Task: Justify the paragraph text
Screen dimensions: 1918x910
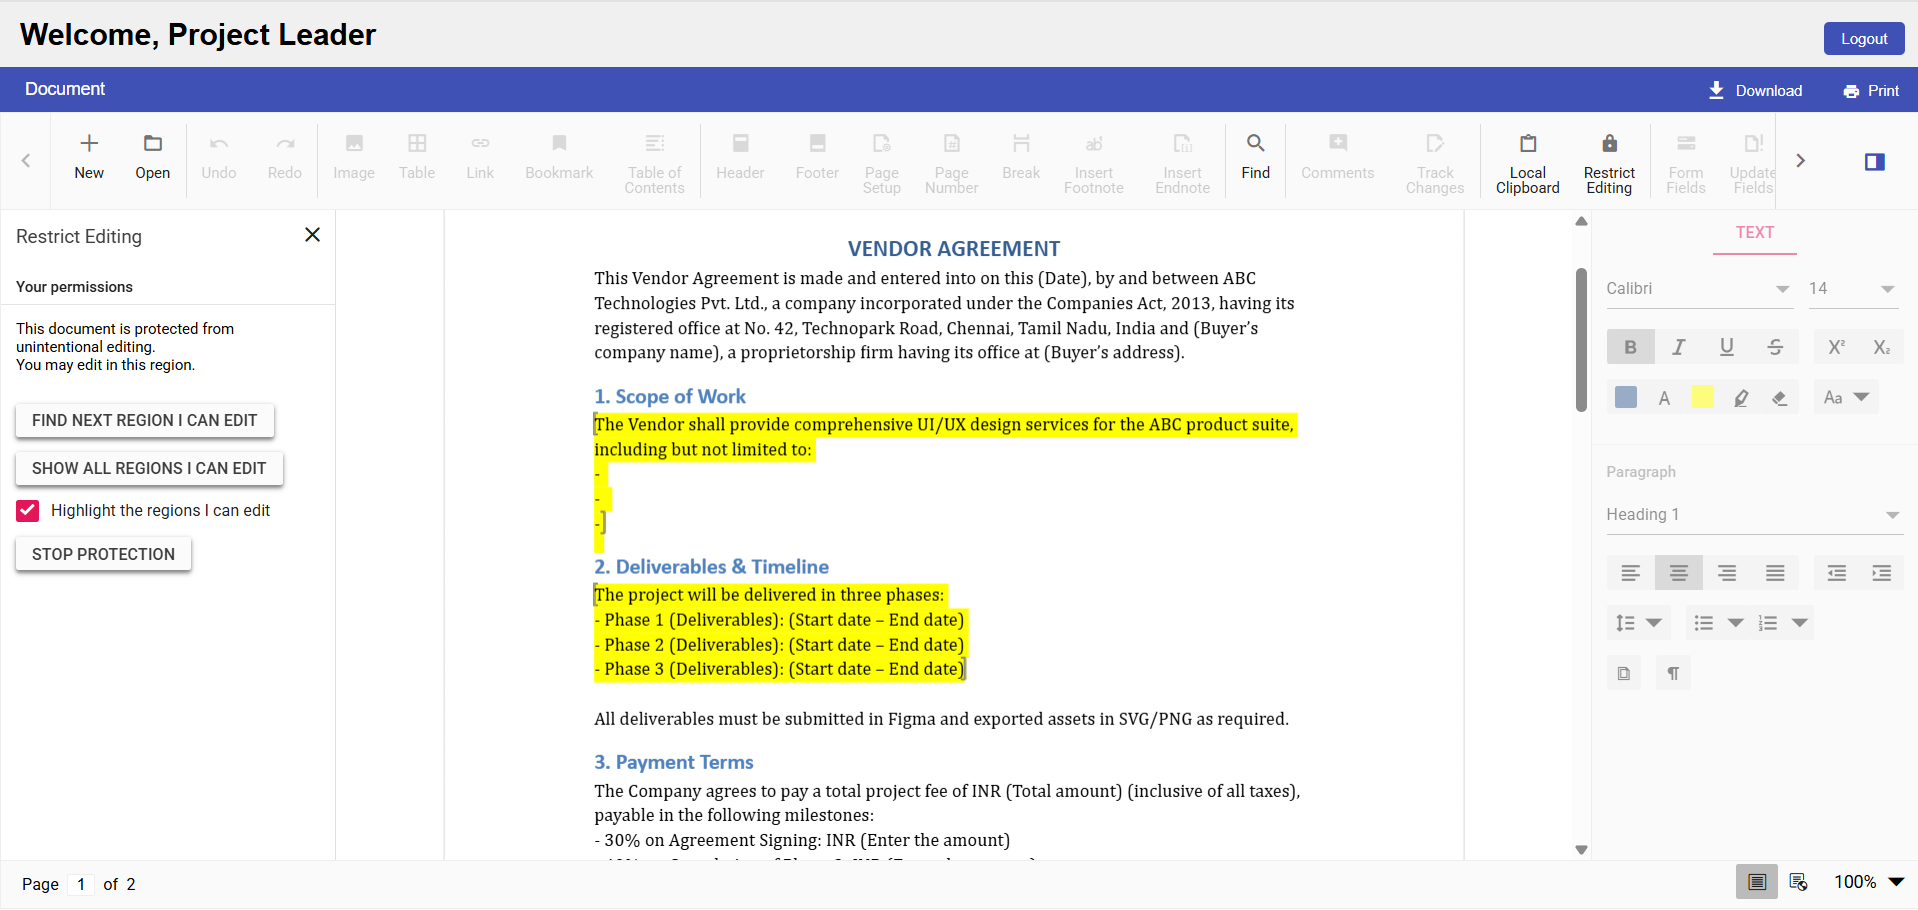Action: [x=1774, y=573]
